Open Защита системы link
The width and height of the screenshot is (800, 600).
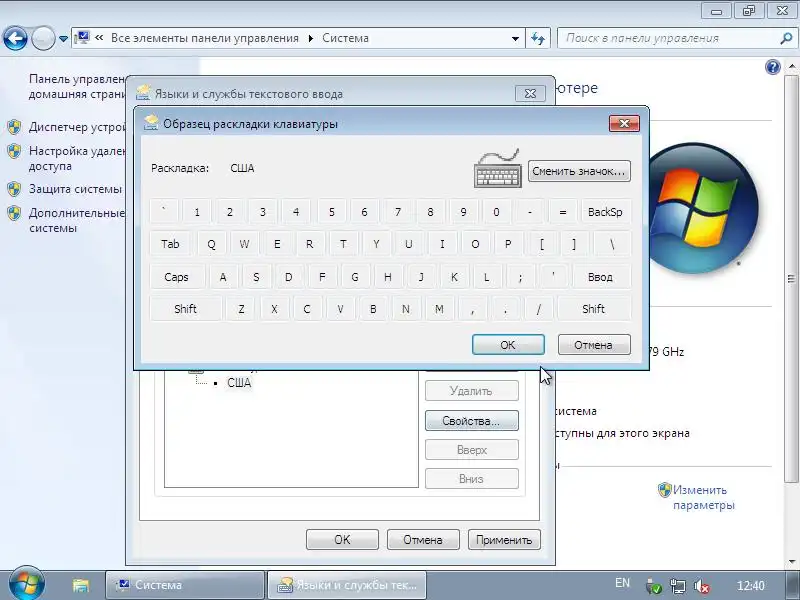tap(75, 189)
